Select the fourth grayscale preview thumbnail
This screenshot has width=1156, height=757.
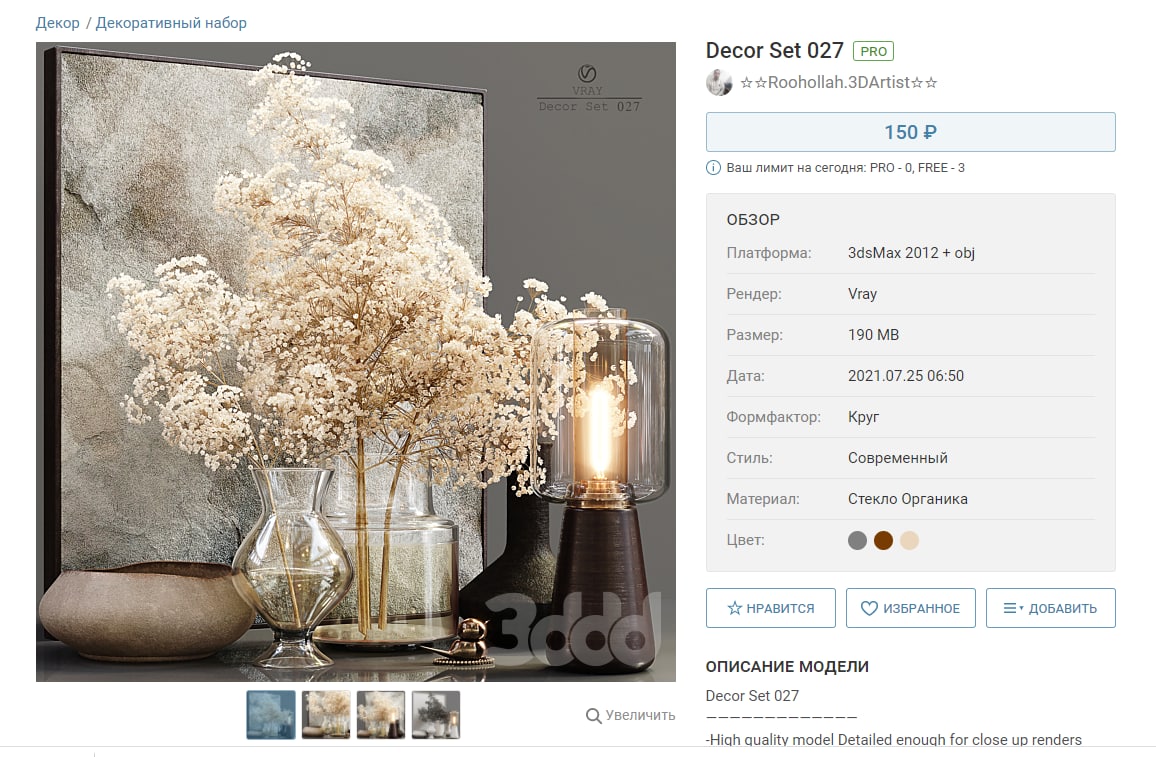(x=436, y=714)
